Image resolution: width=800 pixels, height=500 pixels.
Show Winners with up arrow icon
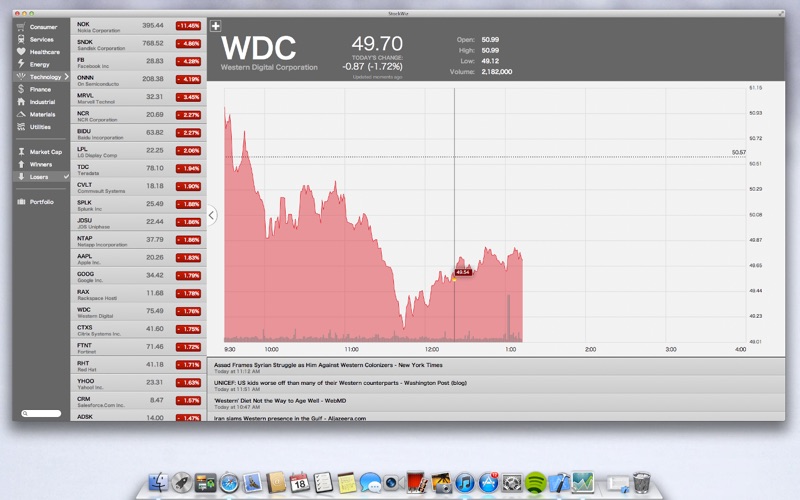[21, 164]
